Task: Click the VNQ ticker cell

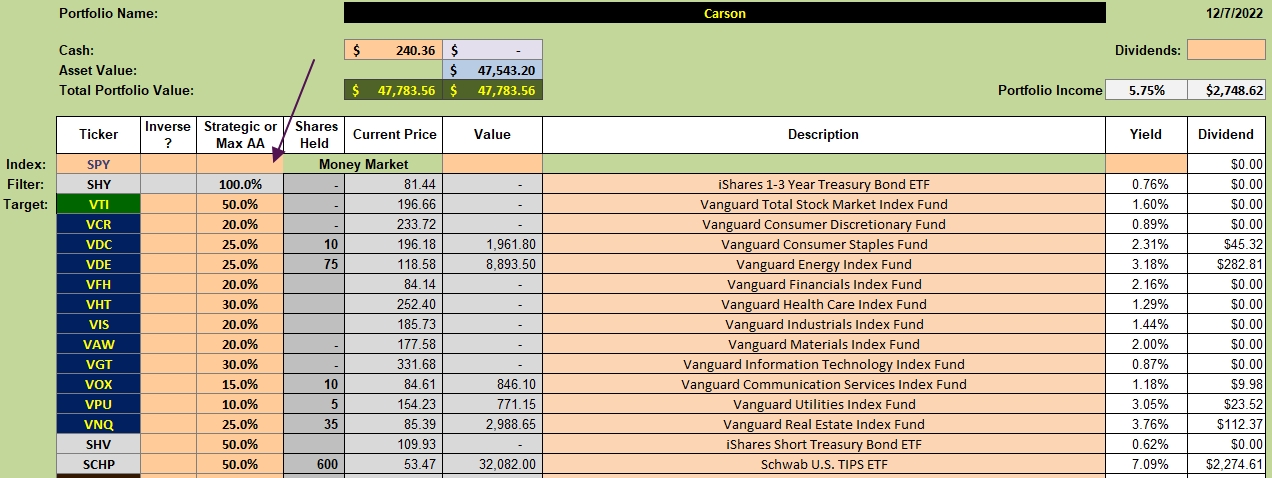Action: (98, 424)
